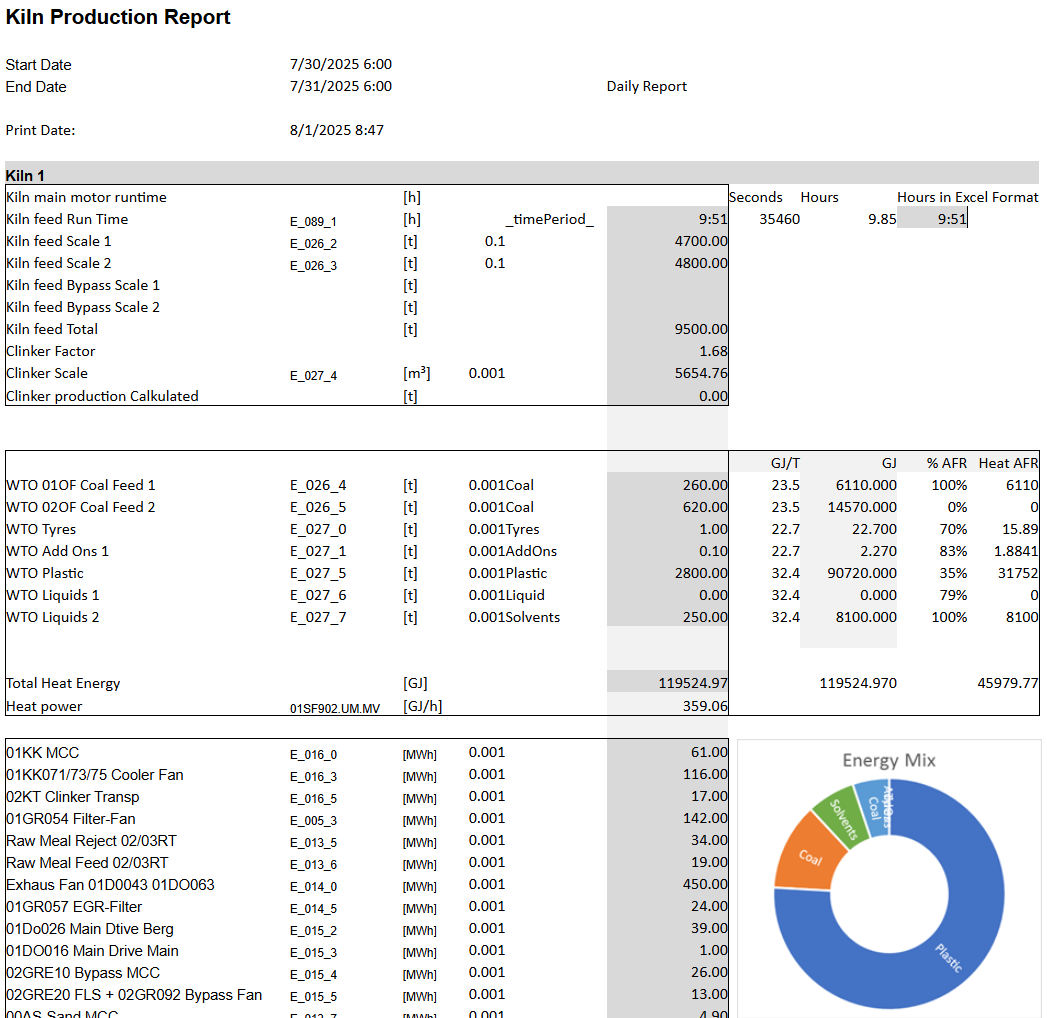The height and width of the screenshot is (1018, 1047).
Task: Click the Print Date value 8/1/2025 8:47
Action: tap(336, 130)
